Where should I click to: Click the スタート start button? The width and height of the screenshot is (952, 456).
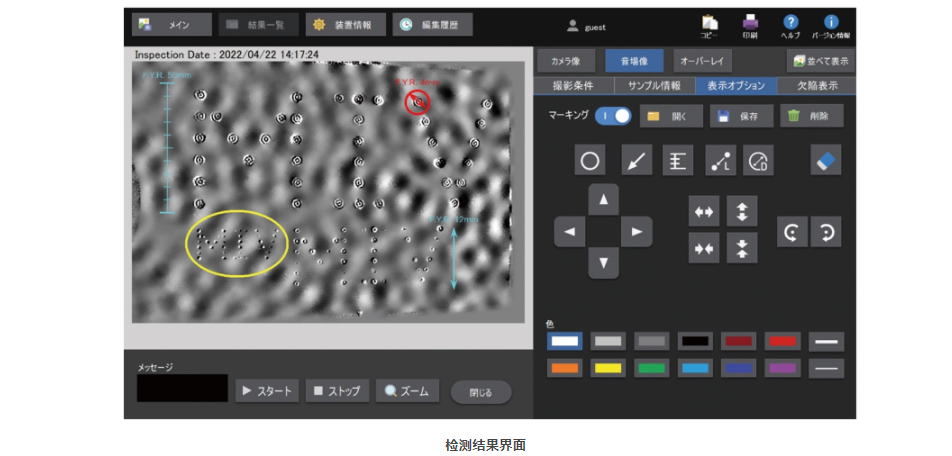coord(267,391)
